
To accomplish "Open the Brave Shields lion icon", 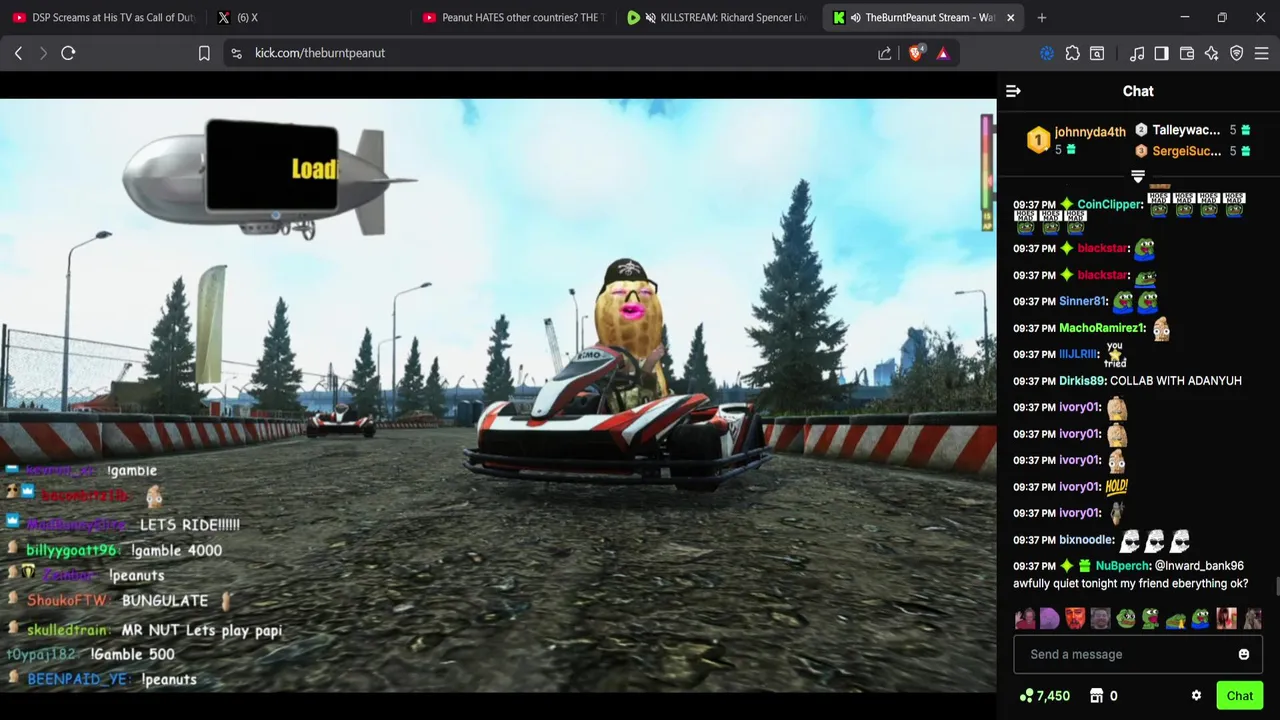I will click(x=916, y=53).
